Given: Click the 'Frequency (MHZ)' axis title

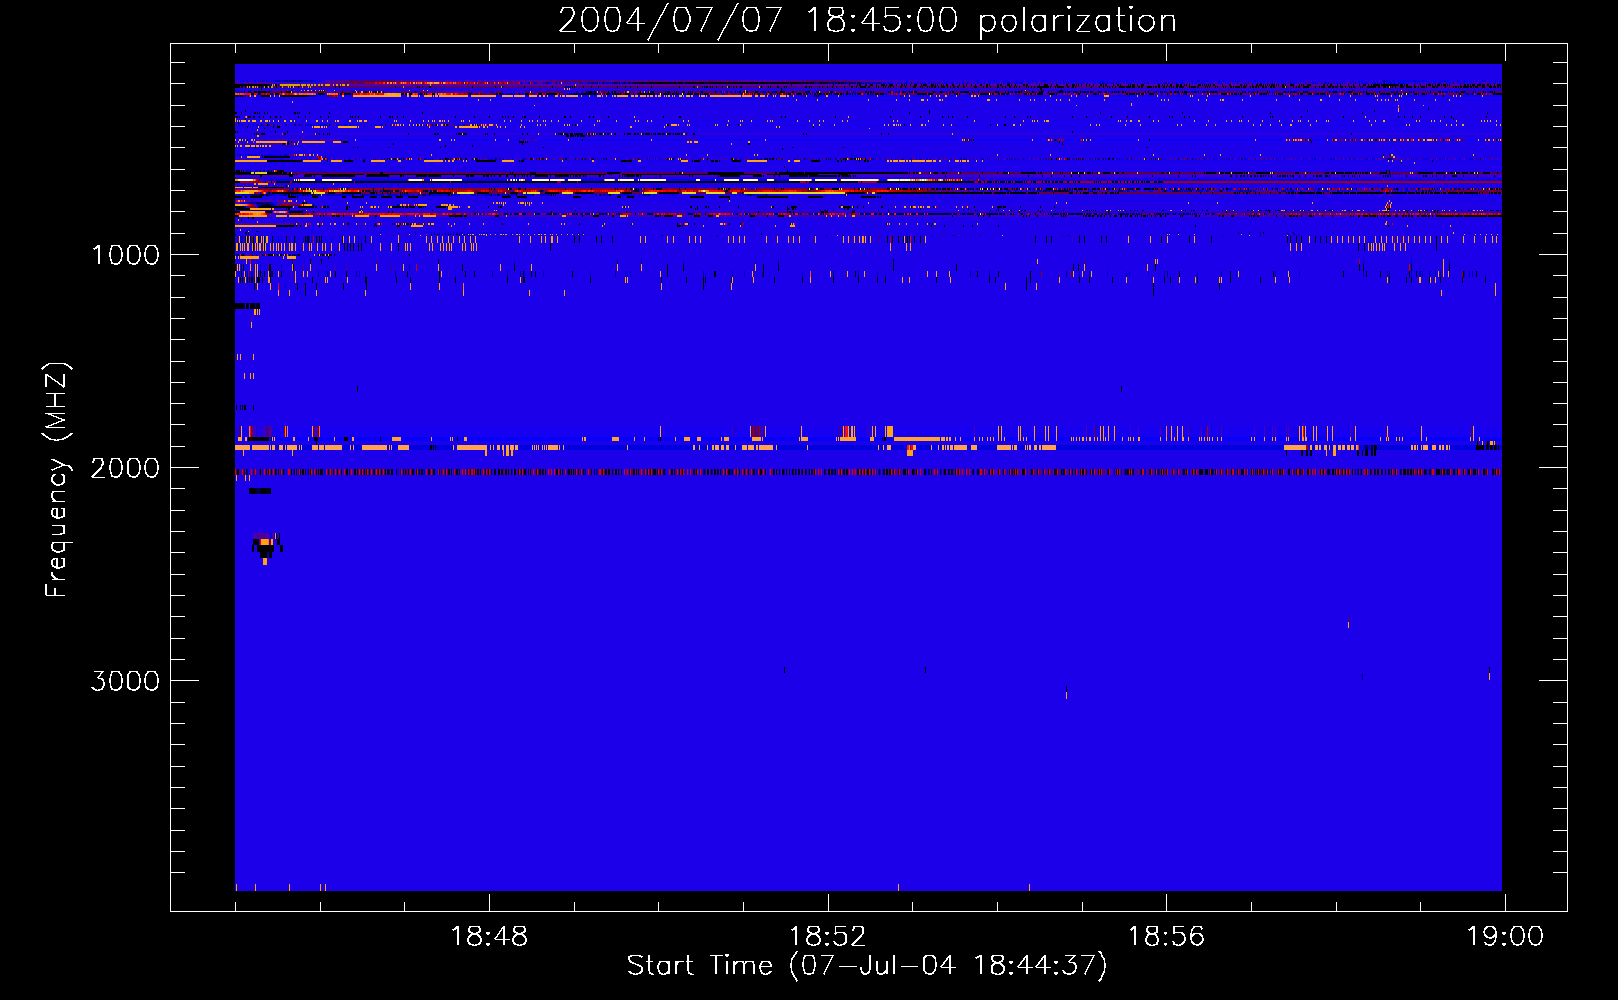Looking at the screenshot, I should [x=57, y=479].
